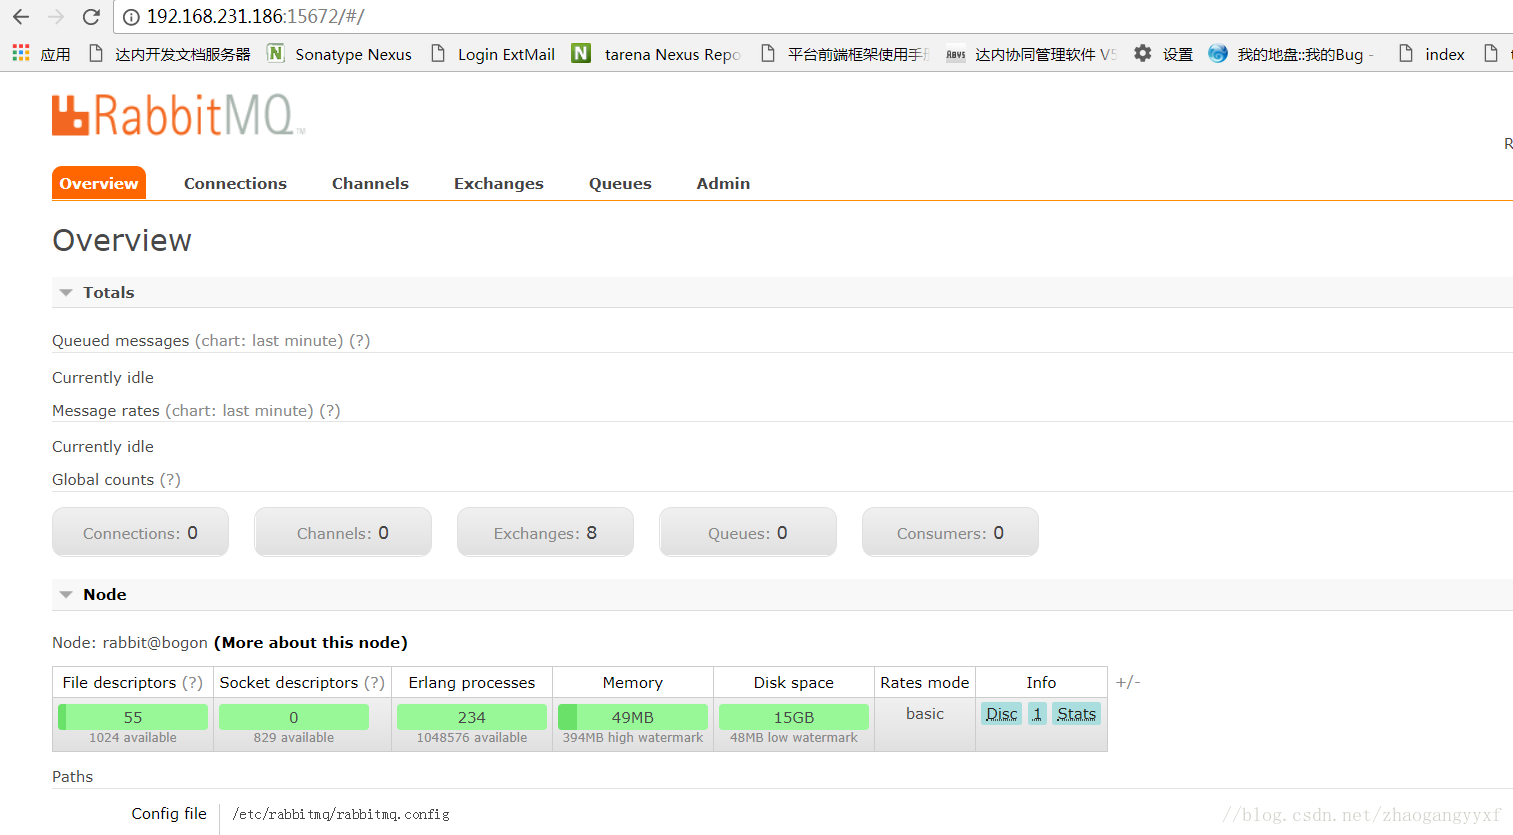Viewport: 1513px width, 835px height.
Task: Open the Apps grid bookmark icon
Action: click(21, 53)
